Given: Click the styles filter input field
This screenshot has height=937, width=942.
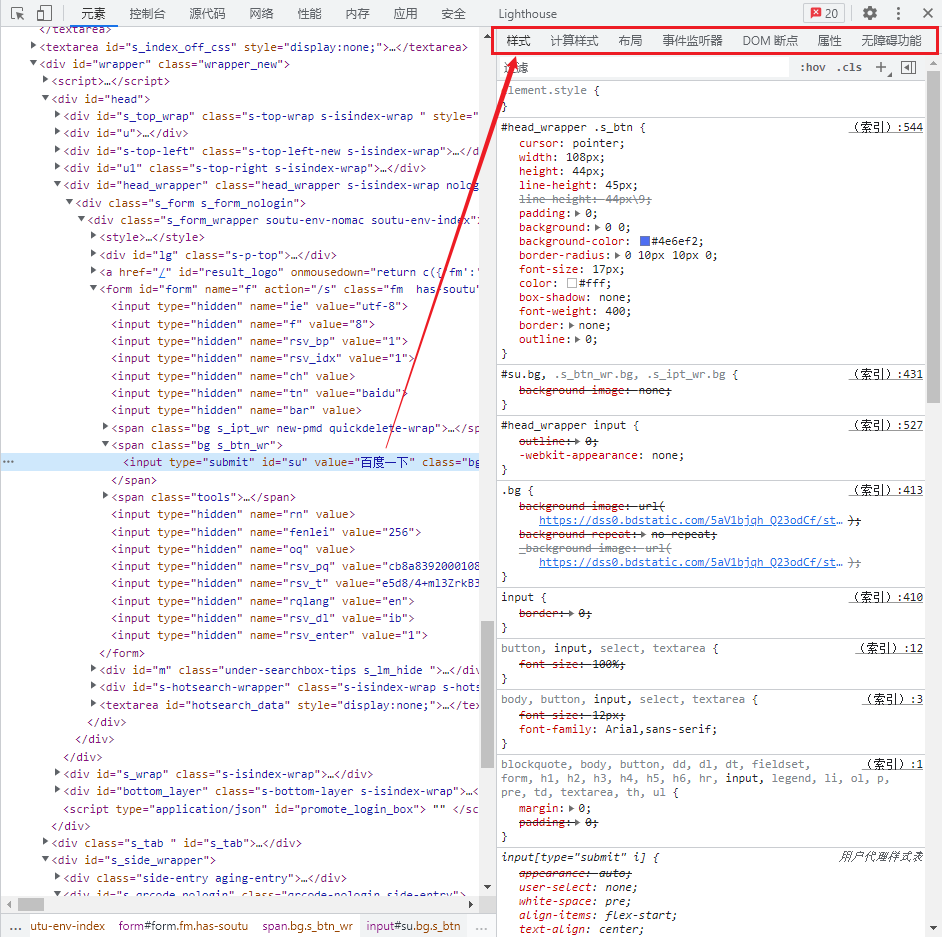Looking at the screenshot, I should 643,67.
